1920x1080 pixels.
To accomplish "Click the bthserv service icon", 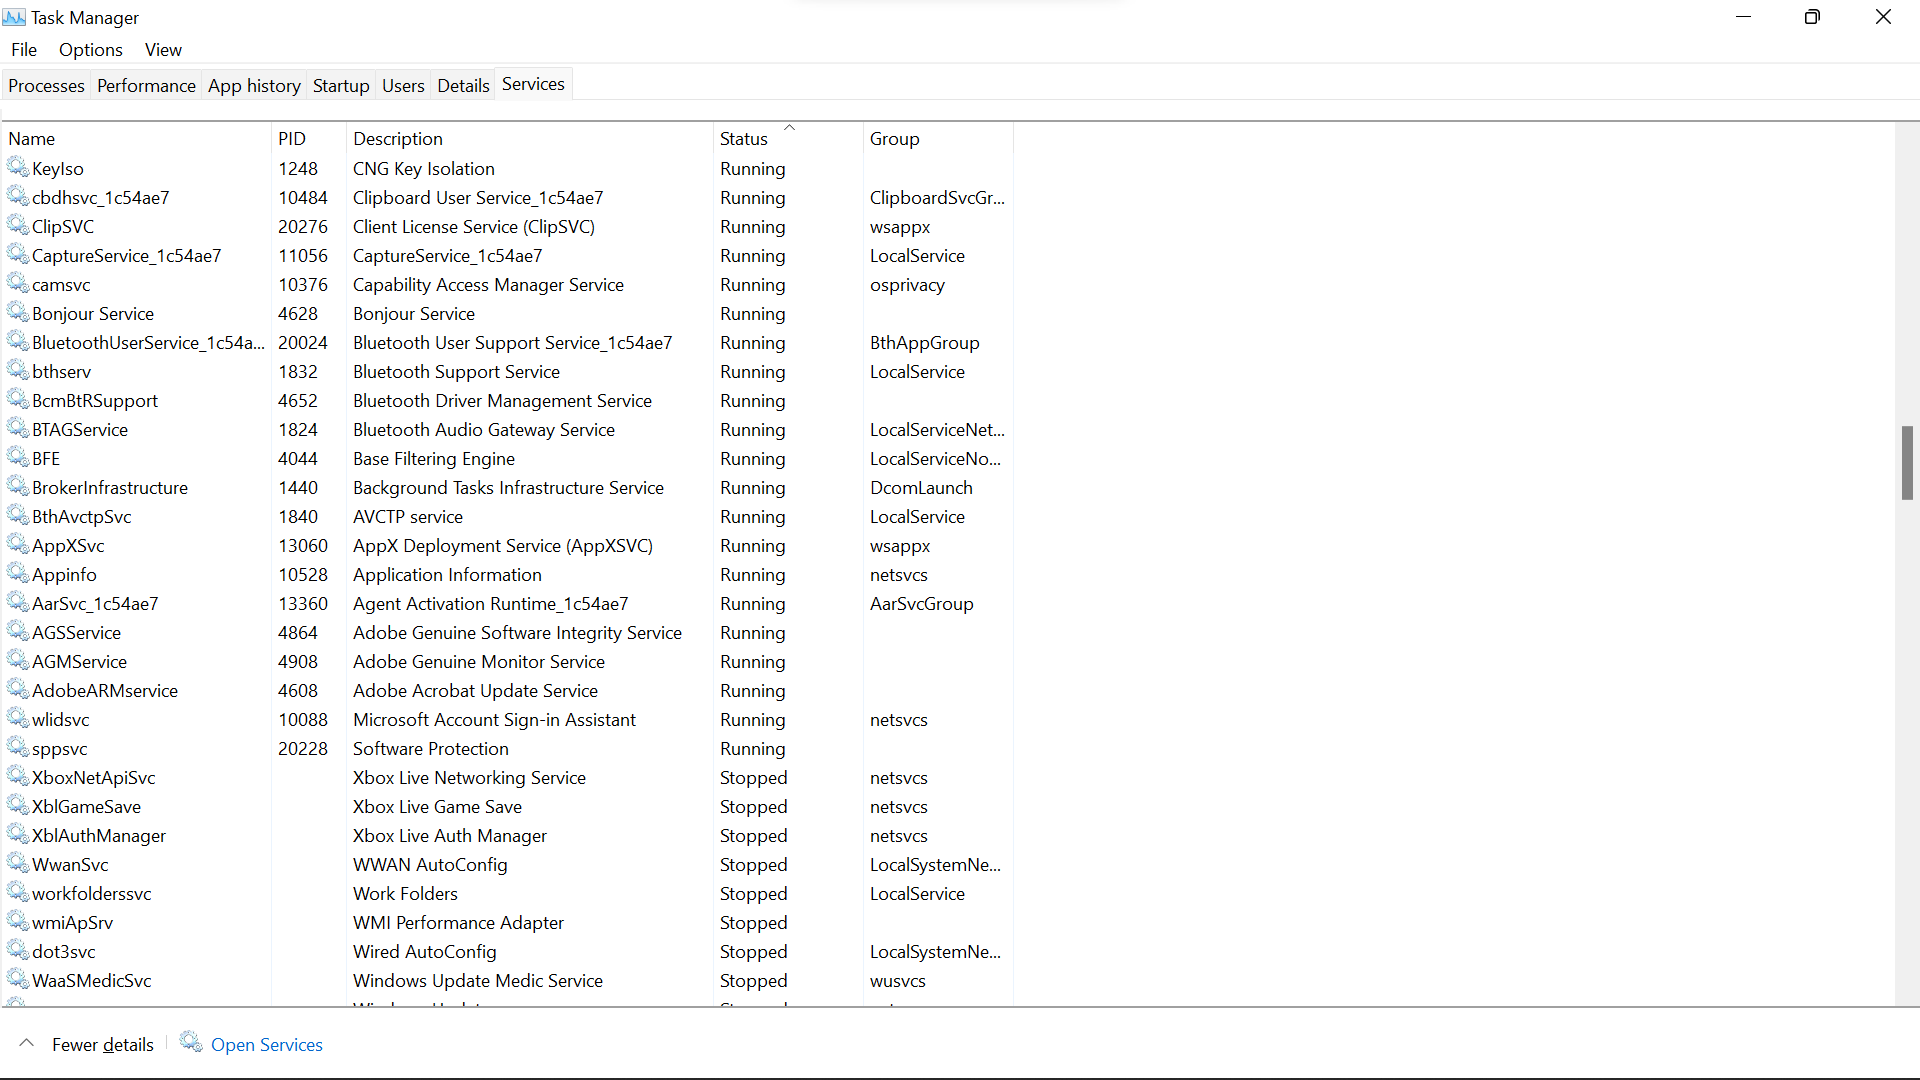I will (18, 370).
